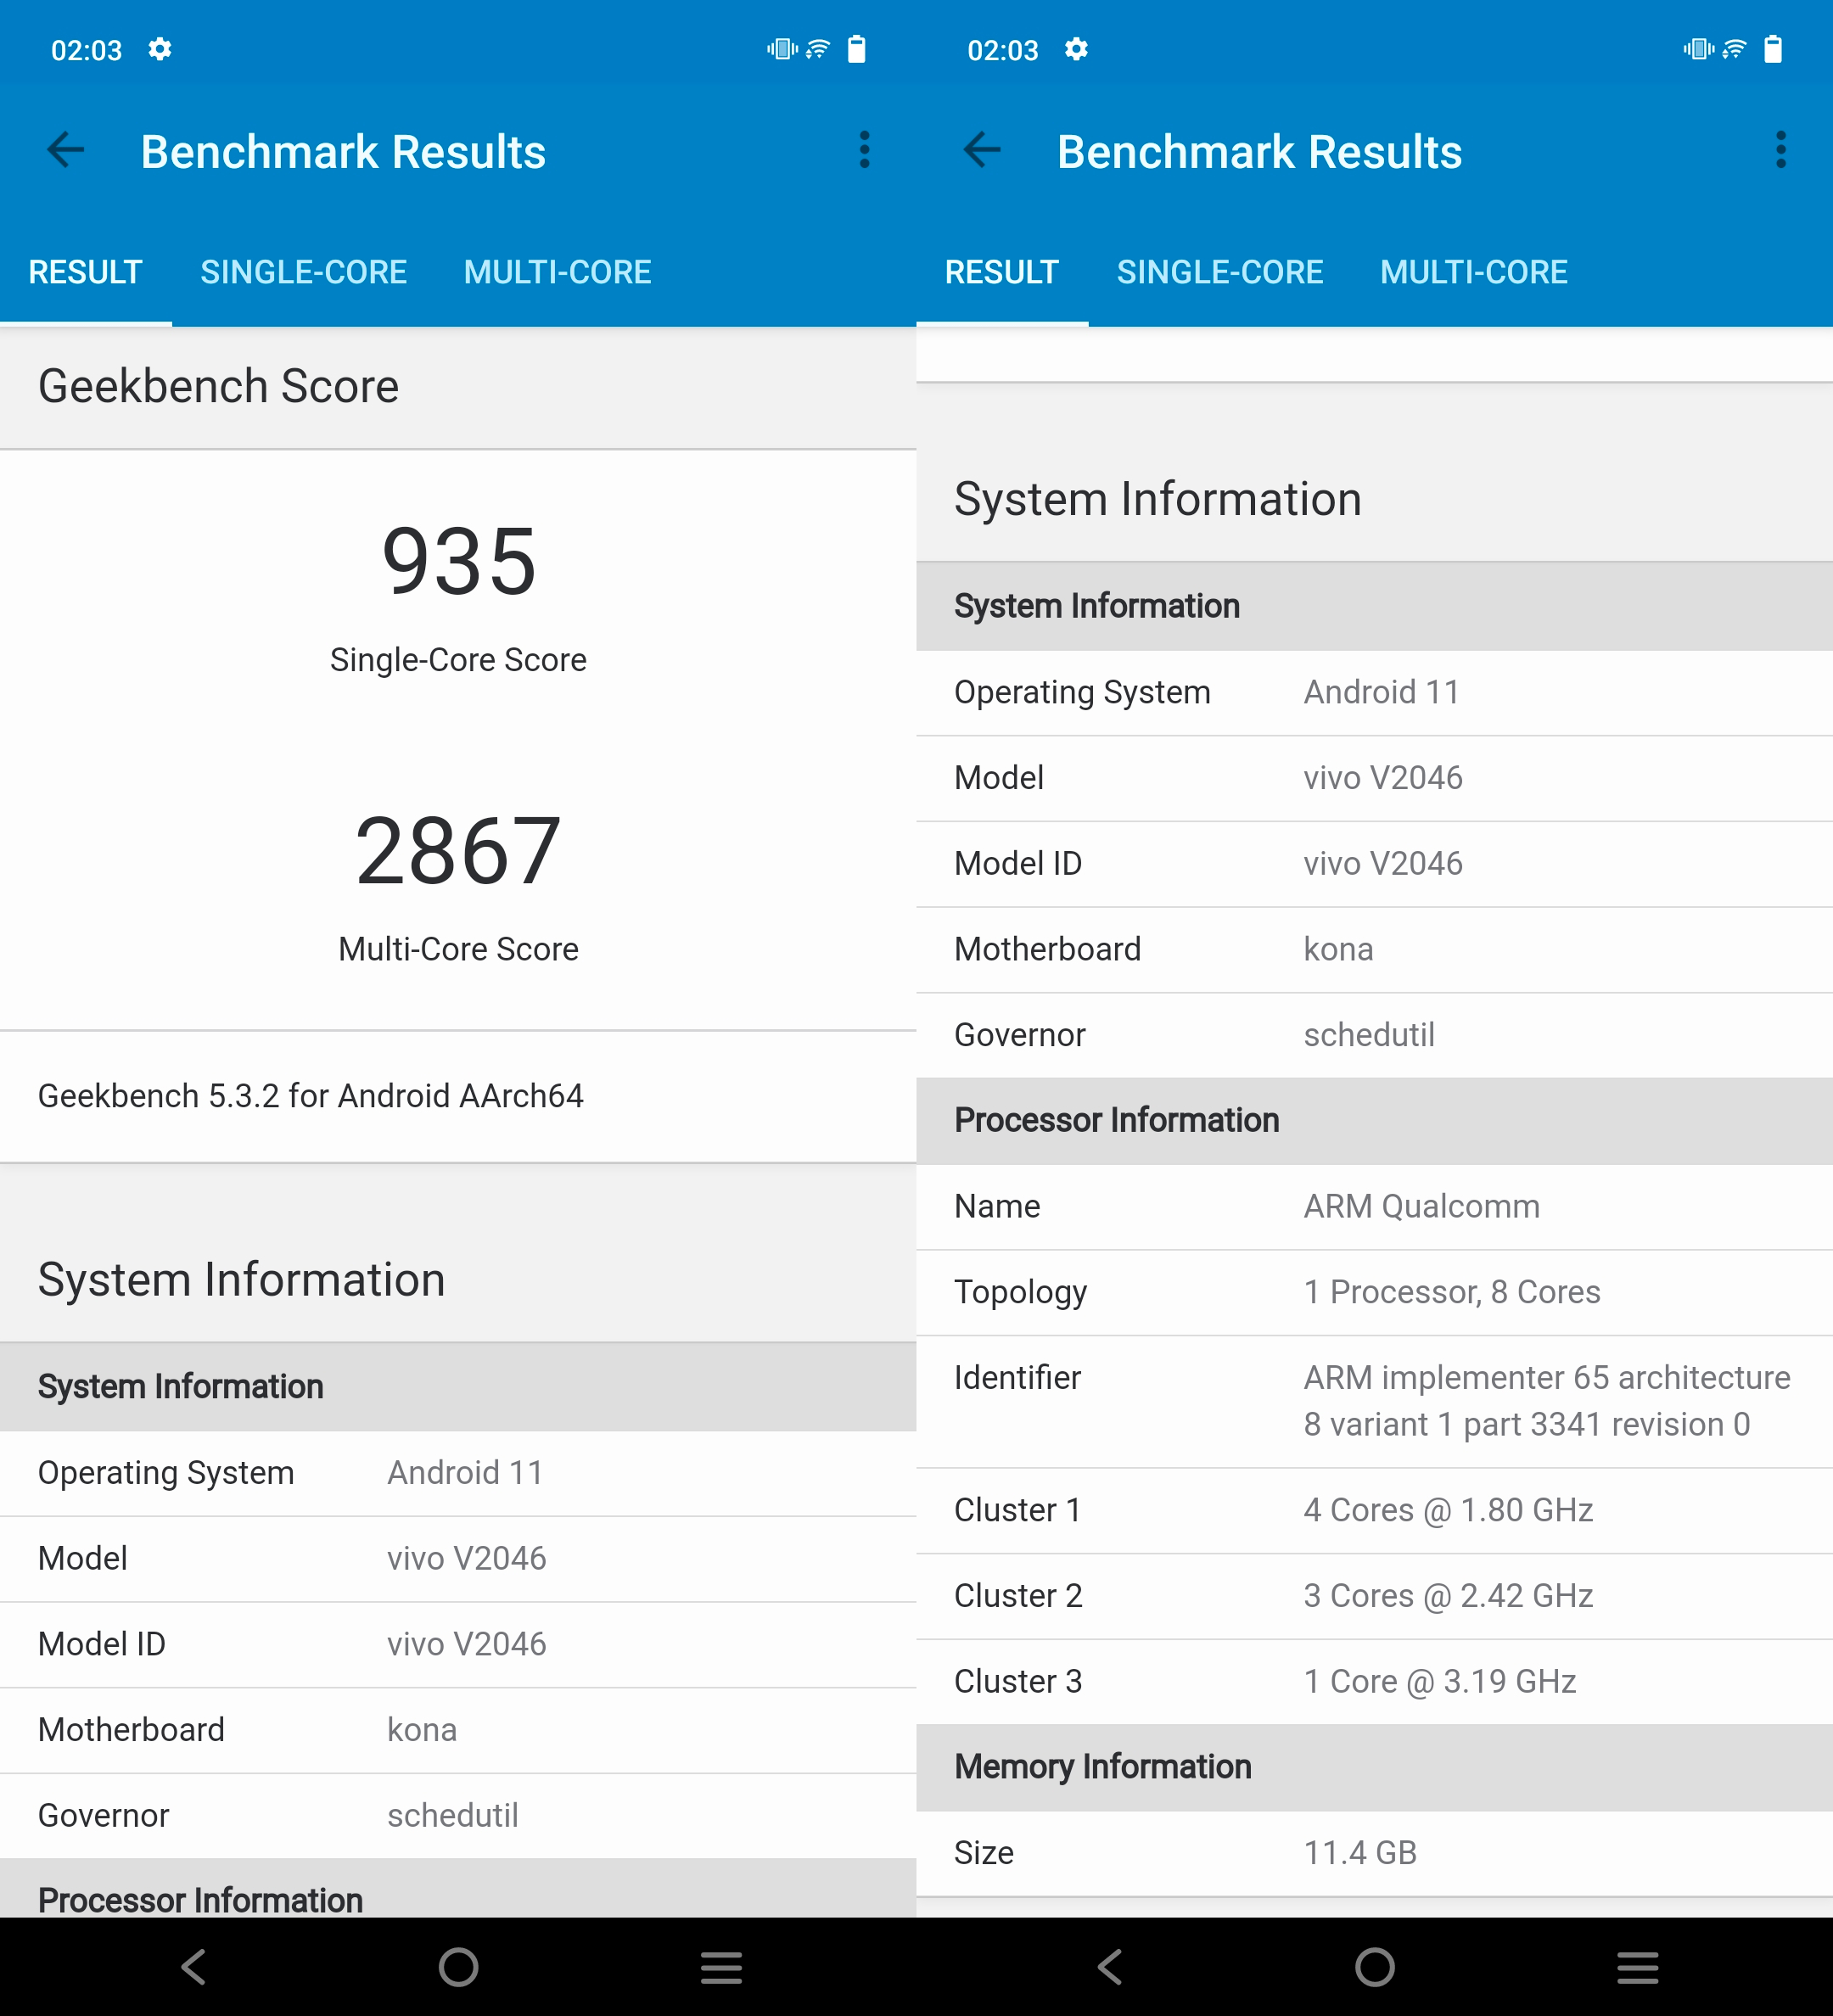The image size is (1833, 2016).
Task: Tap Cluster 3 '1 Core @ 3.19 GHz'
Action: click(1374, 1682)
